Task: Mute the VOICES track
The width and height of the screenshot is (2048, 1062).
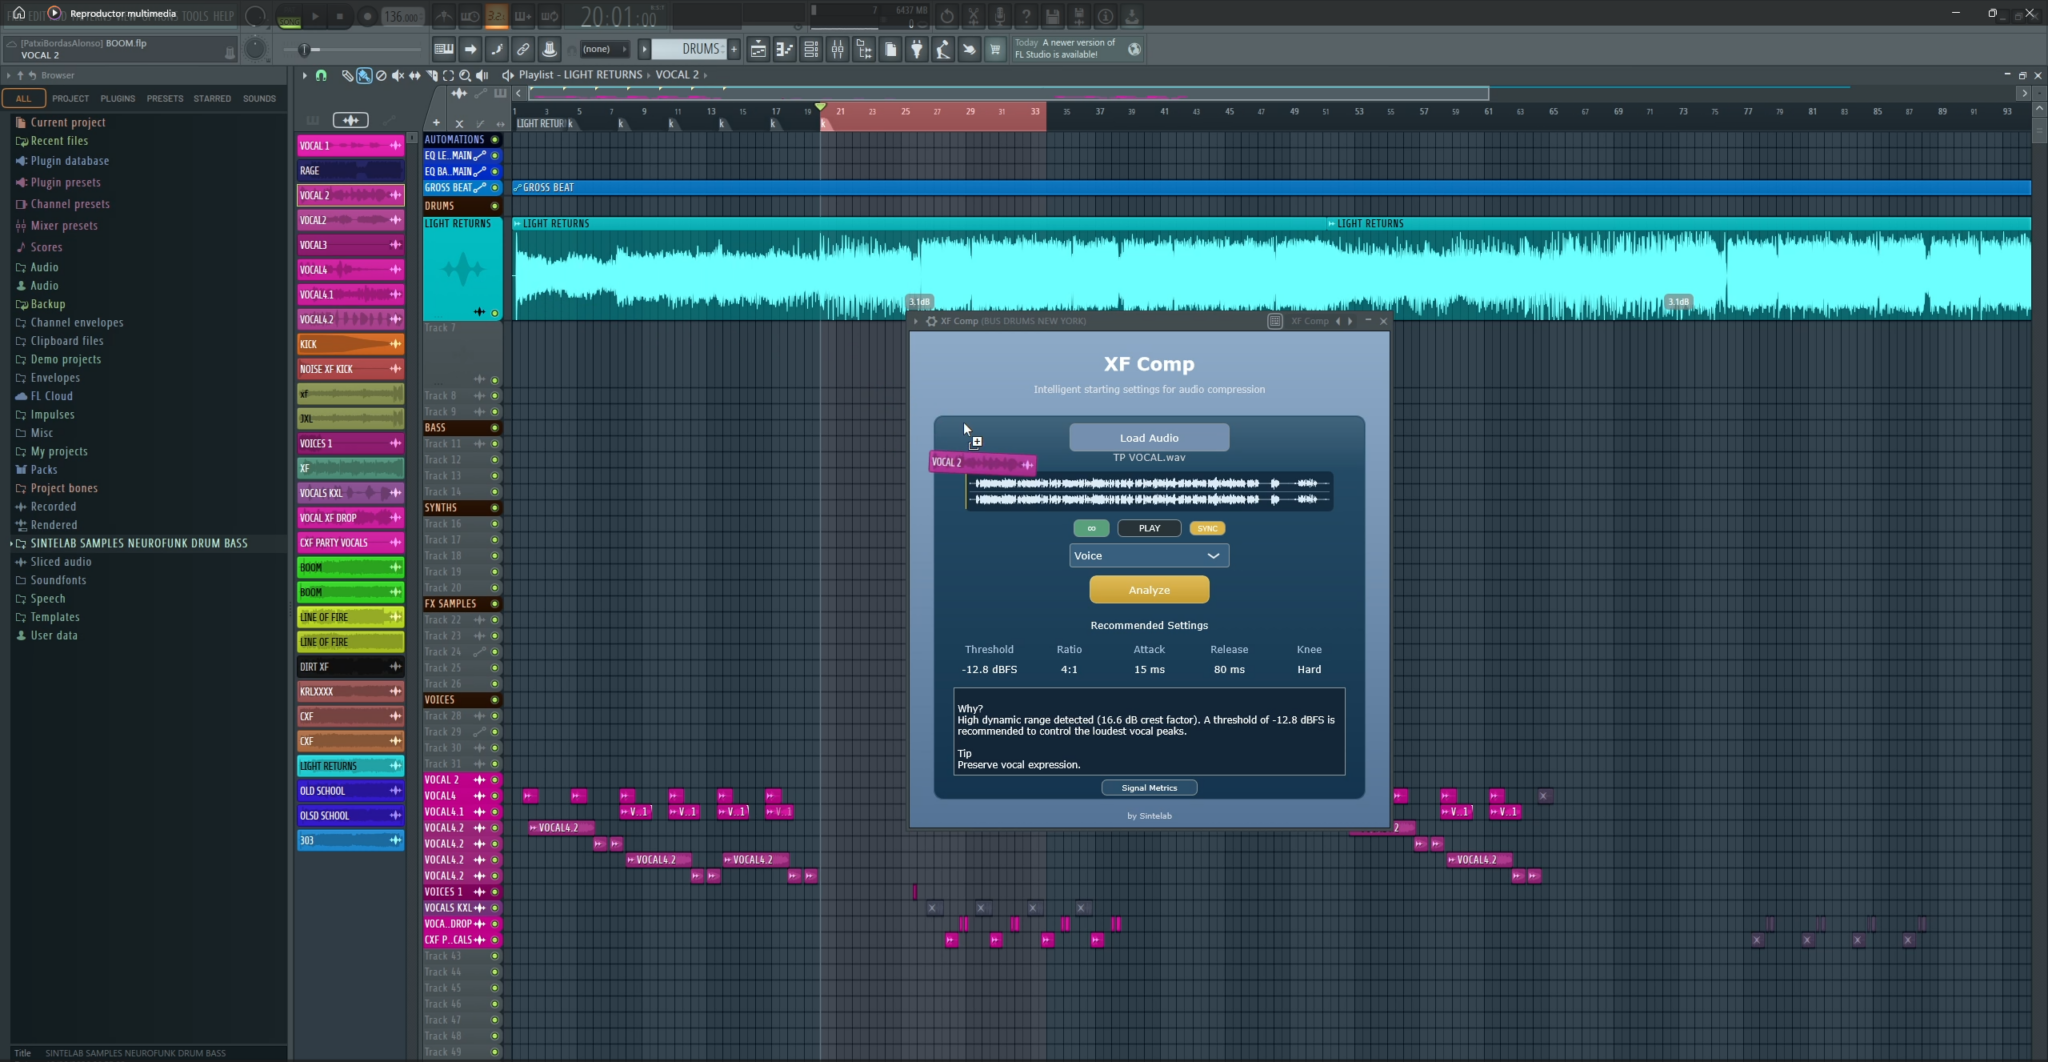Action: (494, 700)
